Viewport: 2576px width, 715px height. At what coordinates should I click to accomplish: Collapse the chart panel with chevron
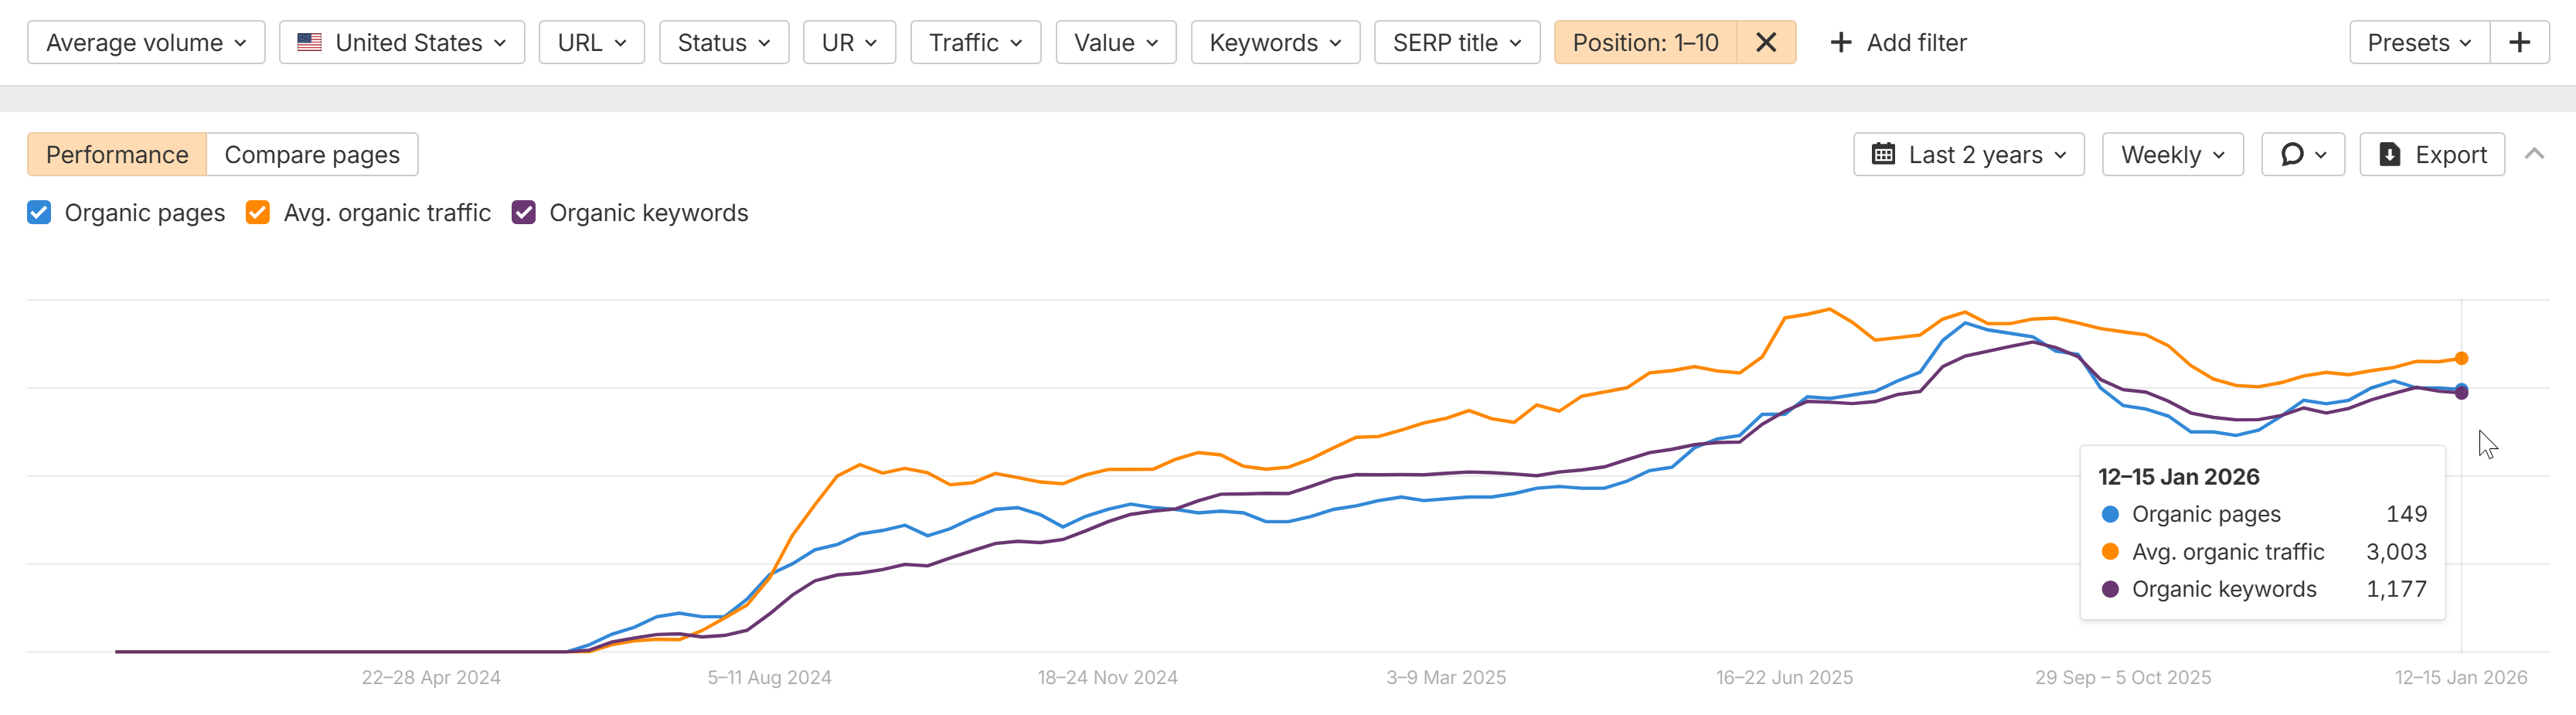point(2534,154)
